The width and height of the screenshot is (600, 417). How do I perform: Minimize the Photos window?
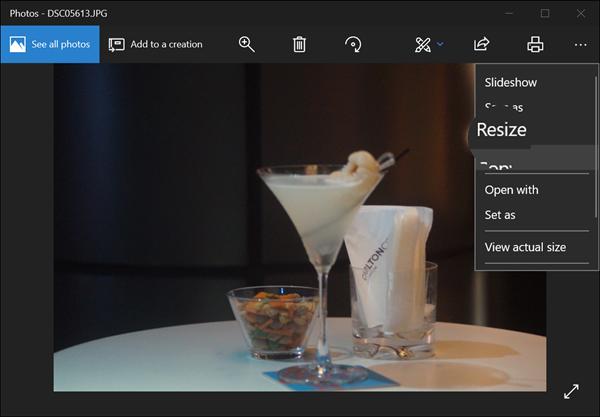click(x=510, y=13)
